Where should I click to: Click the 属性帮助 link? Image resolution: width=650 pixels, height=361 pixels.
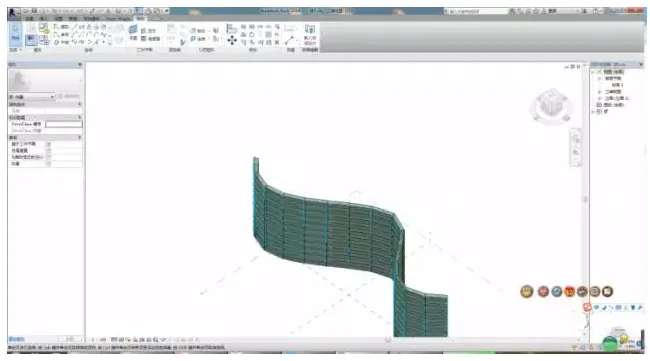click(17, 339)
